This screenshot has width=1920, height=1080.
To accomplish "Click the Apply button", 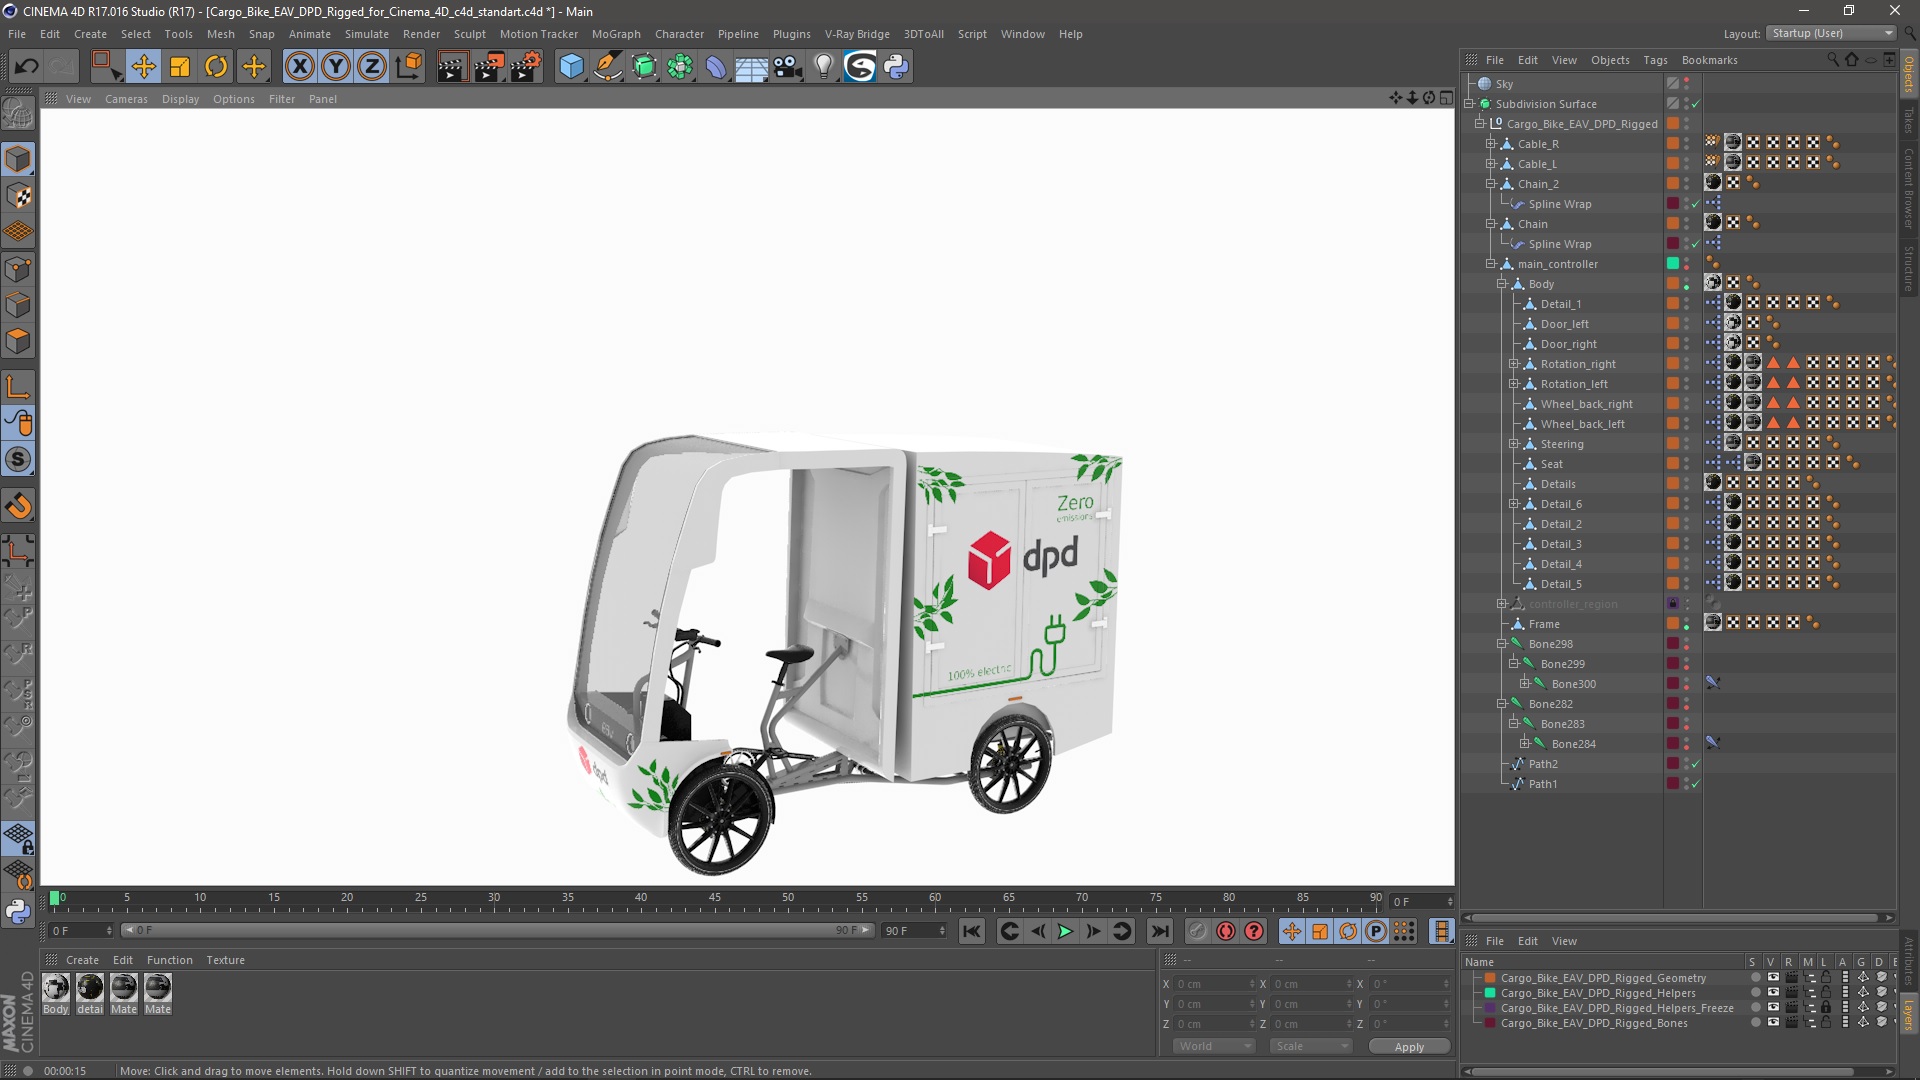I will [1409, 1047].
